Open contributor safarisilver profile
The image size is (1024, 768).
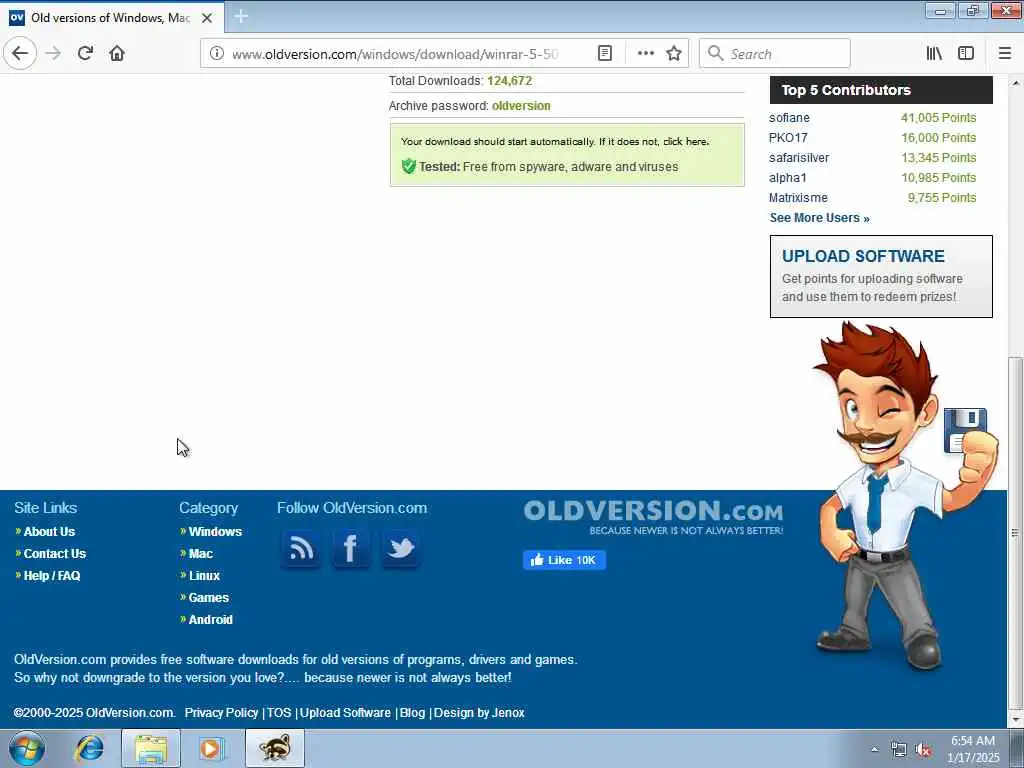pyautogui.click(x=799, y=158)
